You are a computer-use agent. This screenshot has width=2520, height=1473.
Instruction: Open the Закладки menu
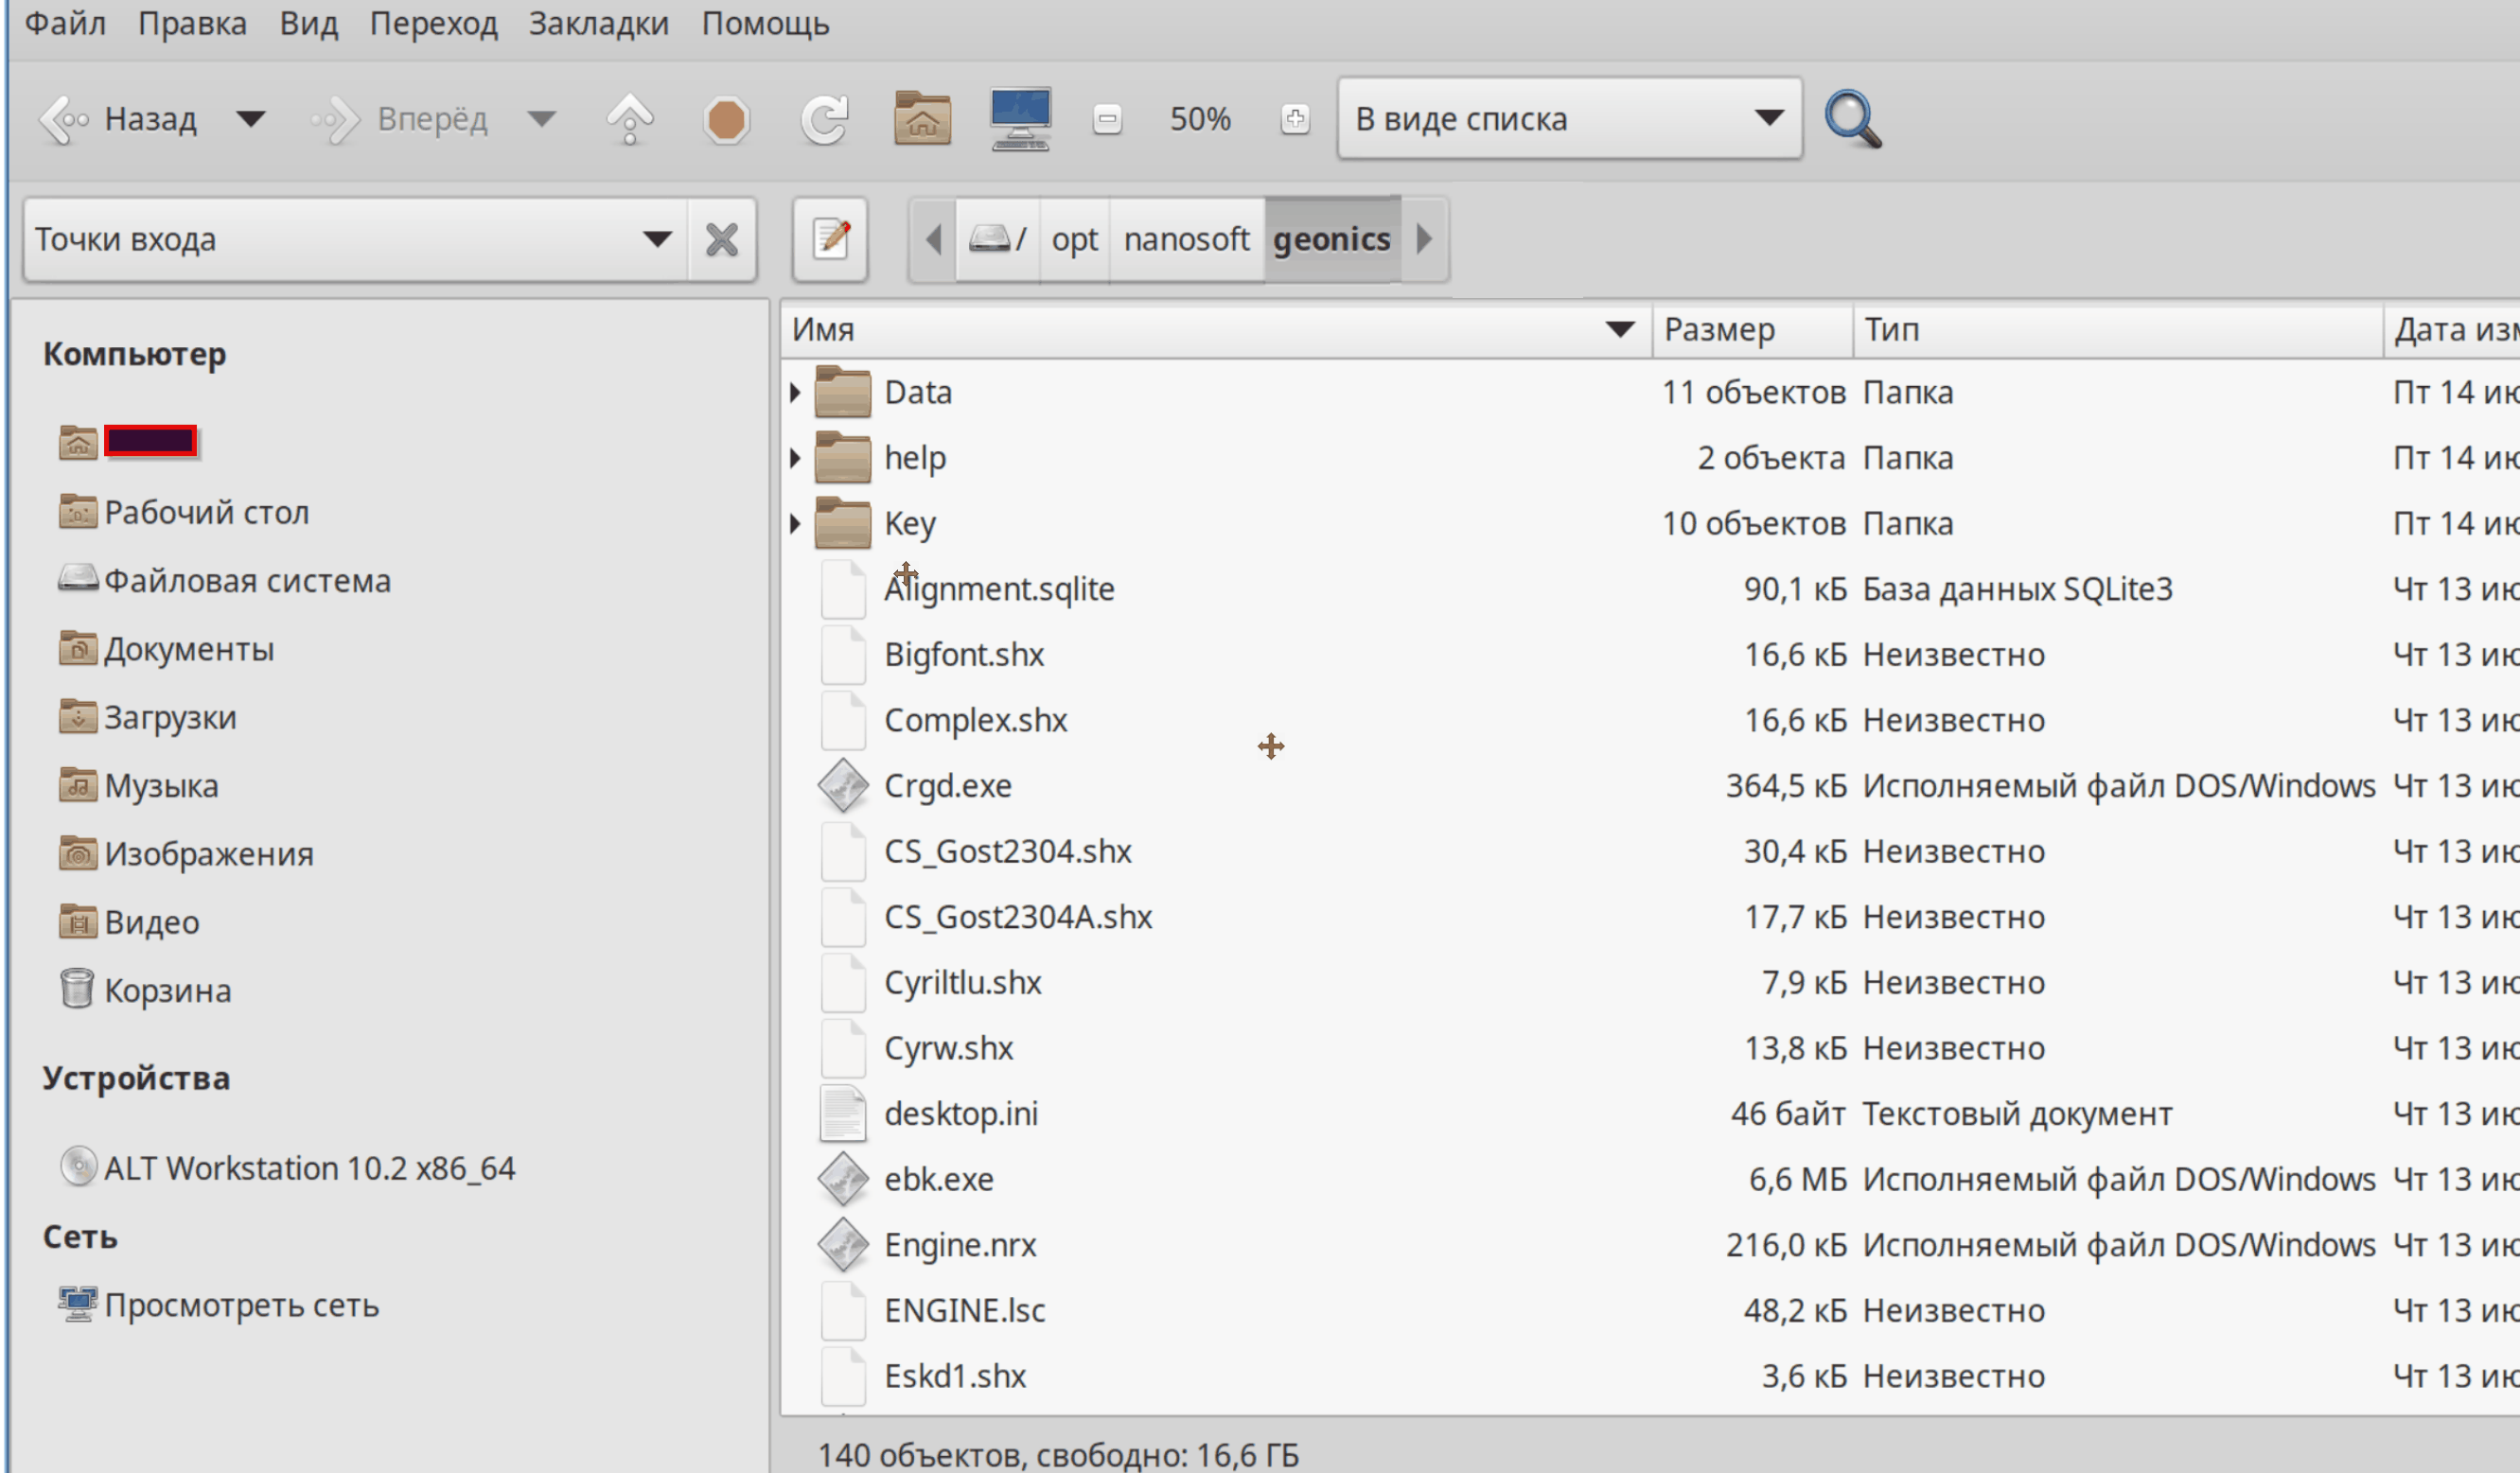598,23
